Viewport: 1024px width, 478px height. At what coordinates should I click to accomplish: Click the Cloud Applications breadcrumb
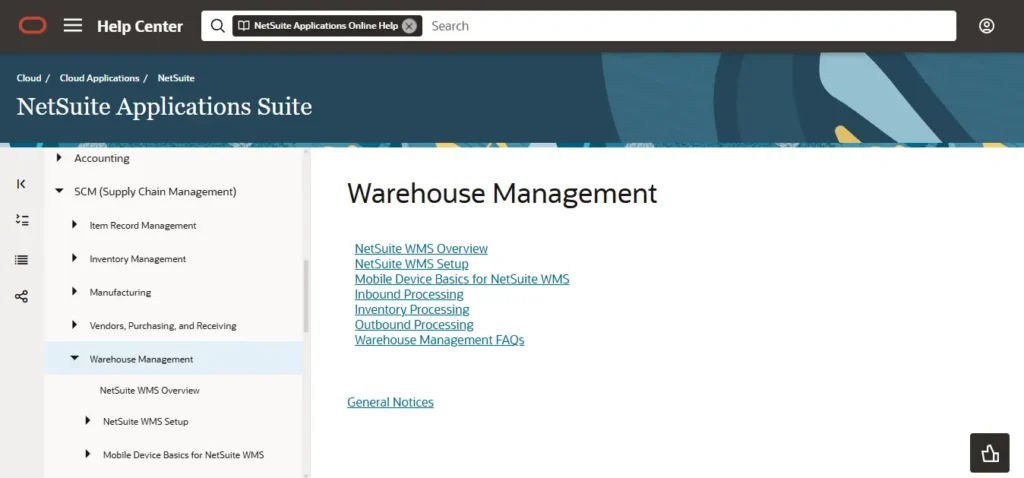pyautogui.click(x=99, y=78)
